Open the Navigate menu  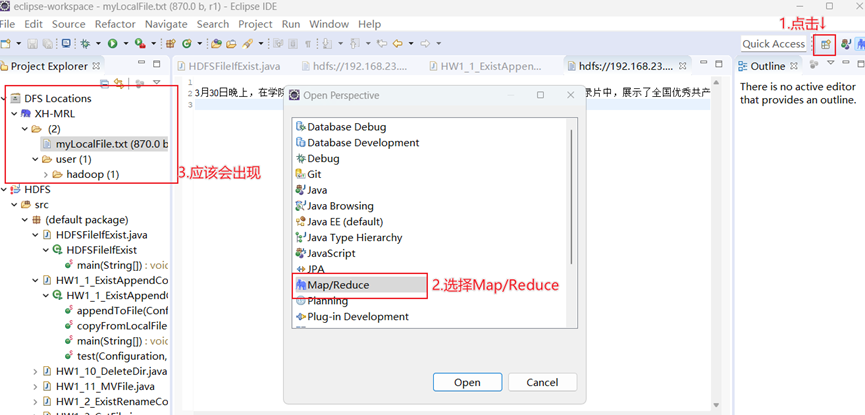pyautogui.click(x=166, y=24)
